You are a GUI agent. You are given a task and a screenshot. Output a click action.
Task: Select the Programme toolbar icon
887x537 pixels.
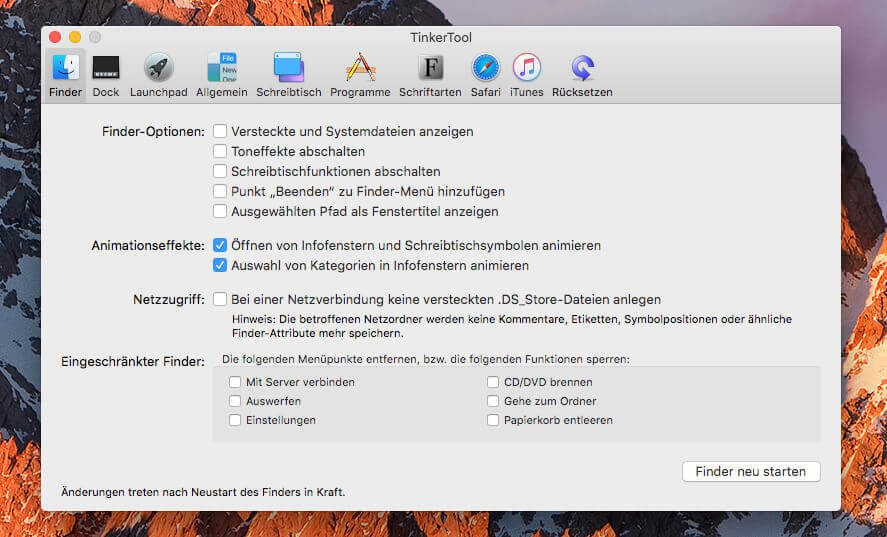tap(360, 68)
